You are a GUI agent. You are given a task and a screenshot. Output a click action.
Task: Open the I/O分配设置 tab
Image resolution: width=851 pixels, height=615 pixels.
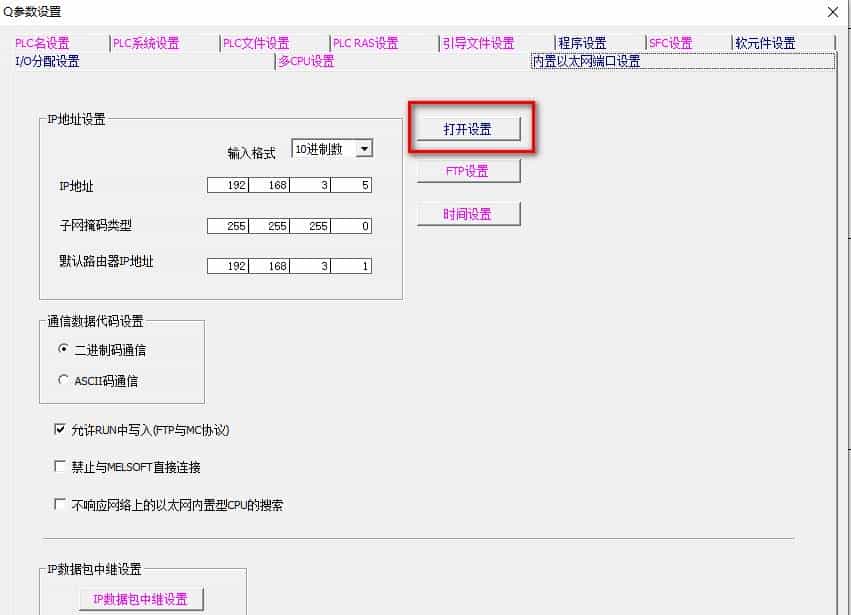click(x=44, y=61)
